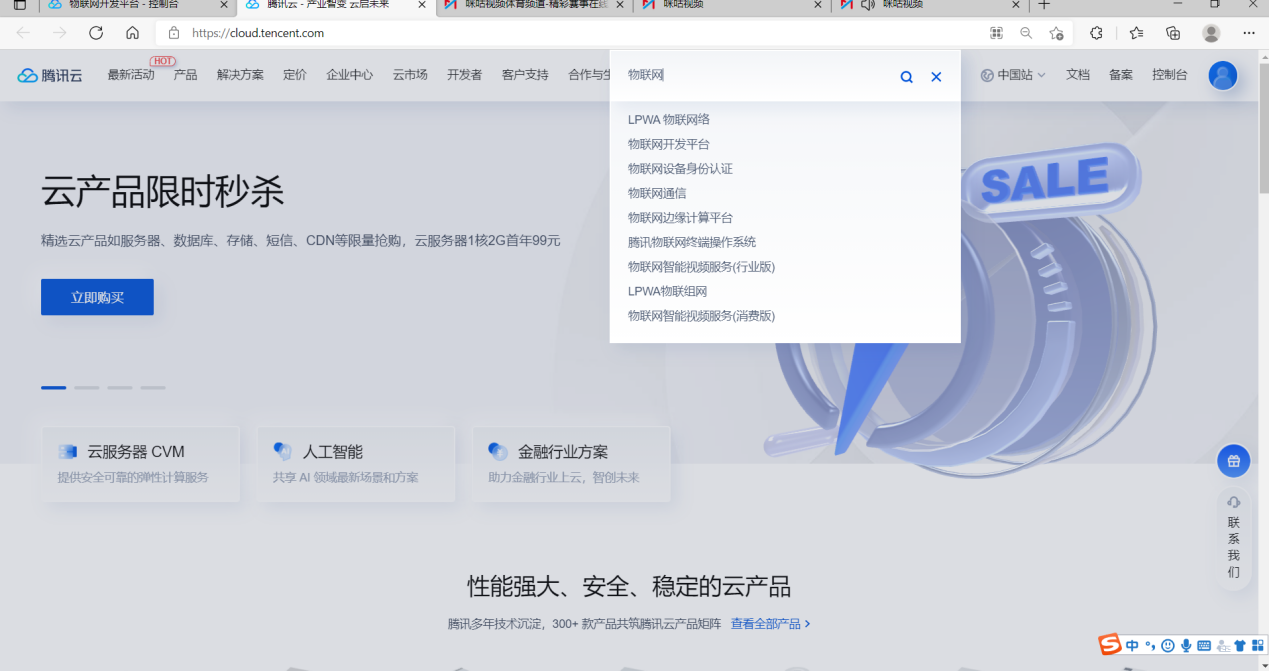The image size is (1269, 671).
Task: Open the 人工智能 card
Action: [356, 464]
